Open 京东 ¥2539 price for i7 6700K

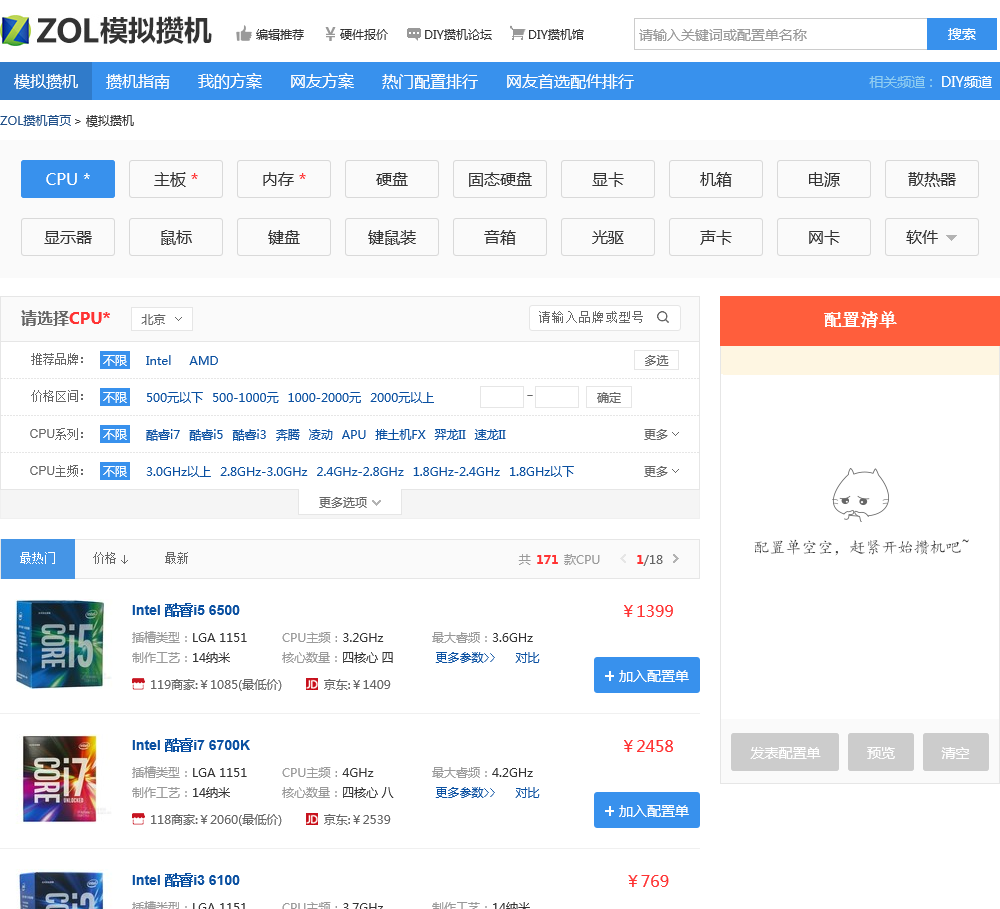348,820
